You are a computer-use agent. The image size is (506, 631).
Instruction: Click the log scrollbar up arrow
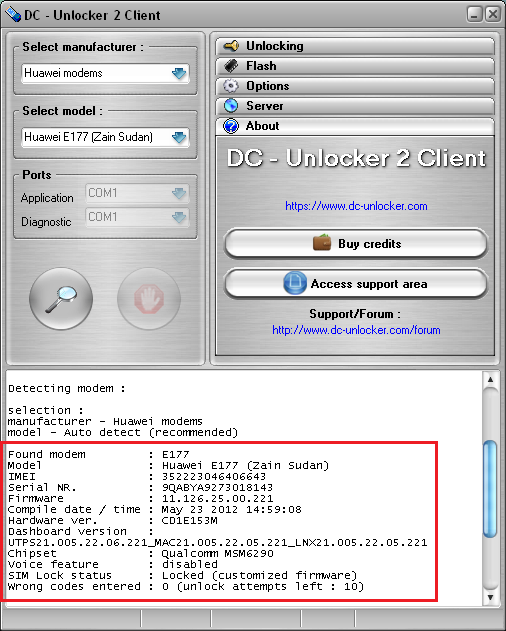click(490, 379)
